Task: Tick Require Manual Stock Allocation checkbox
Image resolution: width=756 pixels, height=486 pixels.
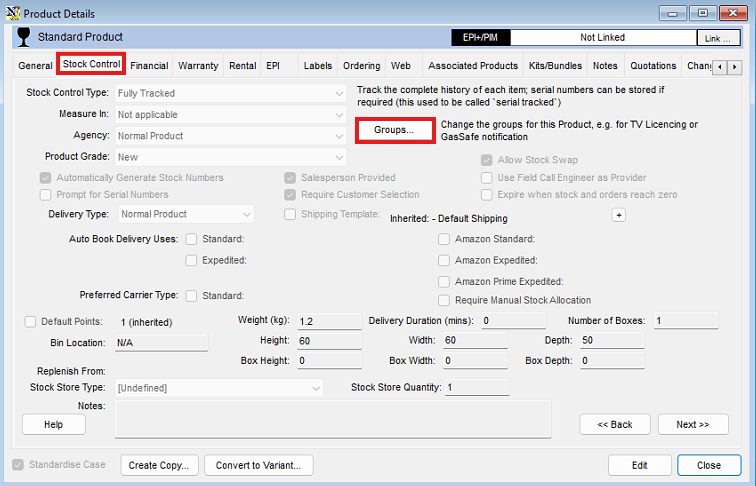Action: pyautogui.click(x=444, y=300)
